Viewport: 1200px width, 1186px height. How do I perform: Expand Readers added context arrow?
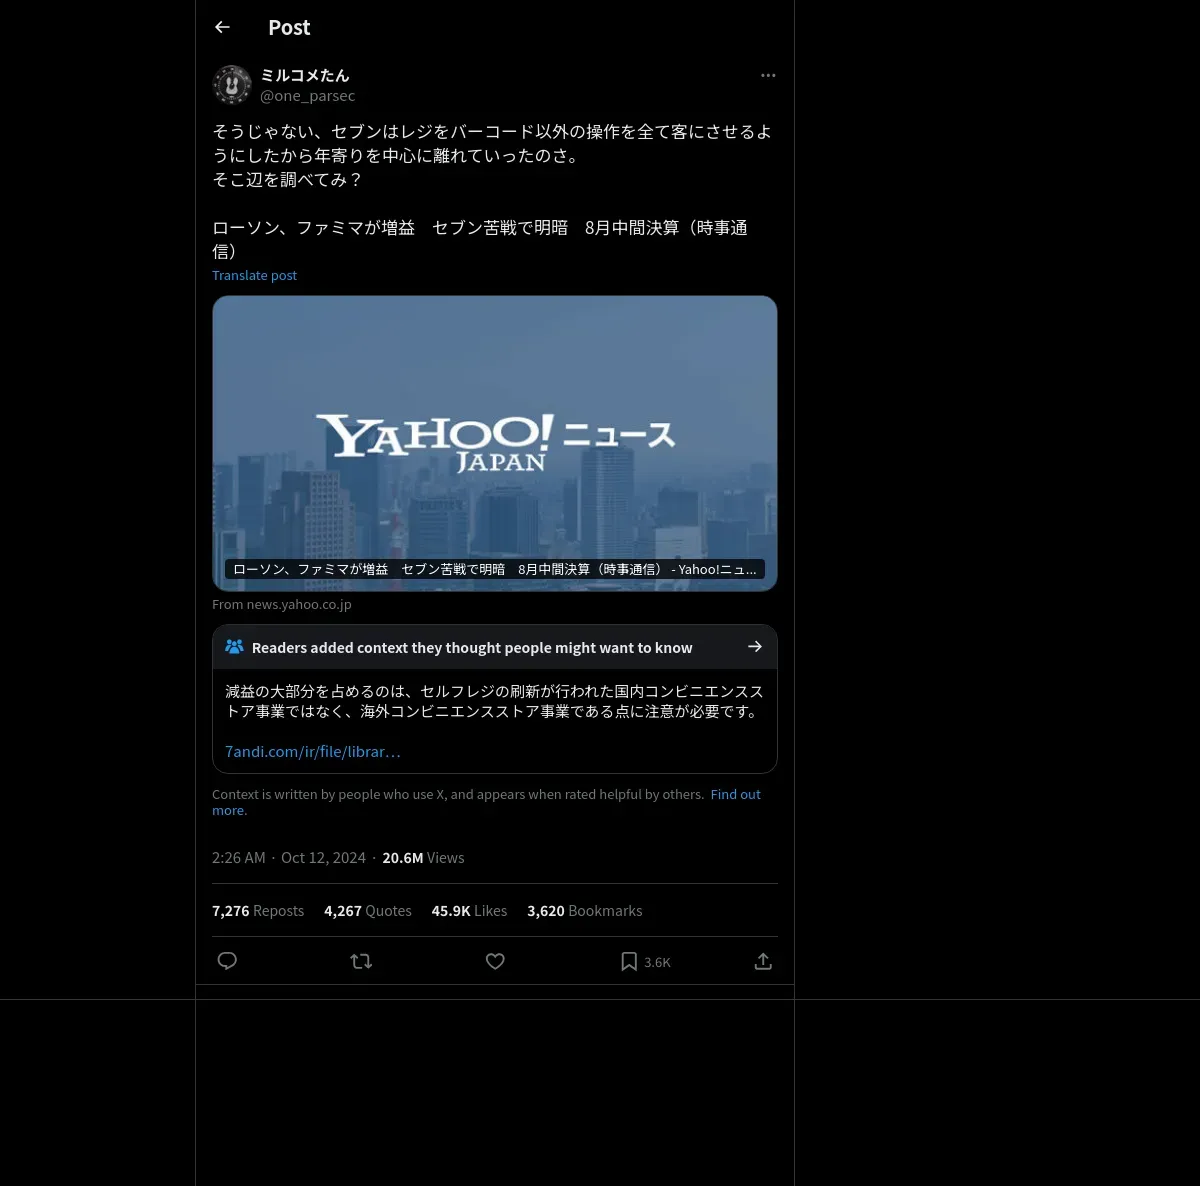755,647
